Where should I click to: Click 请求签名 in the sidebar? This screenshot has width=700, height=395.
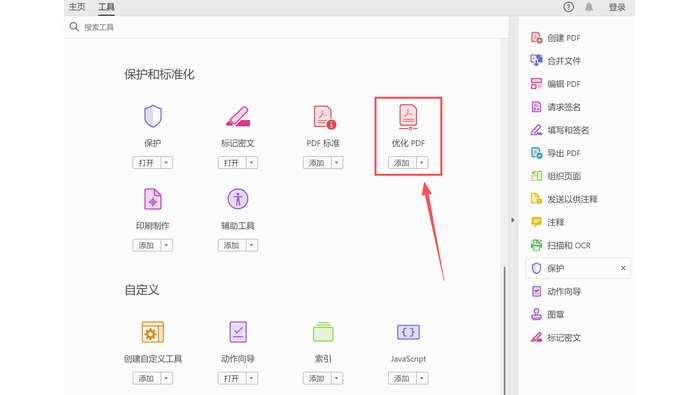[555, 107]
